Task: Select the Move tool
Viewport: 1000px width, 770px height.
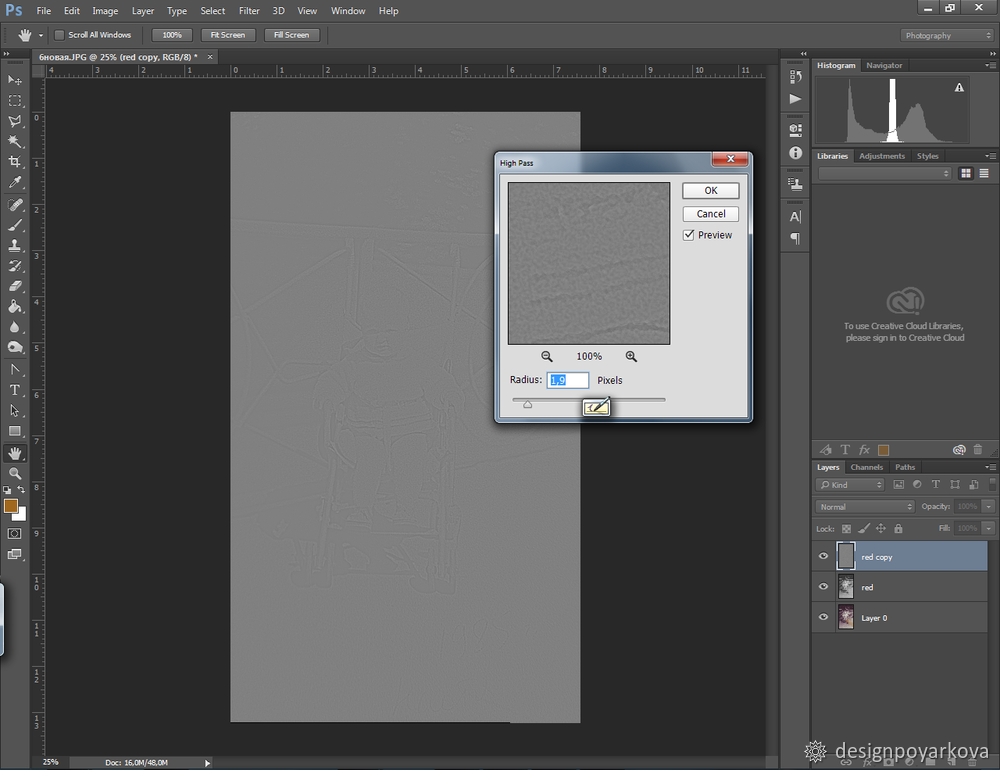Action: [x=15, y=80]
